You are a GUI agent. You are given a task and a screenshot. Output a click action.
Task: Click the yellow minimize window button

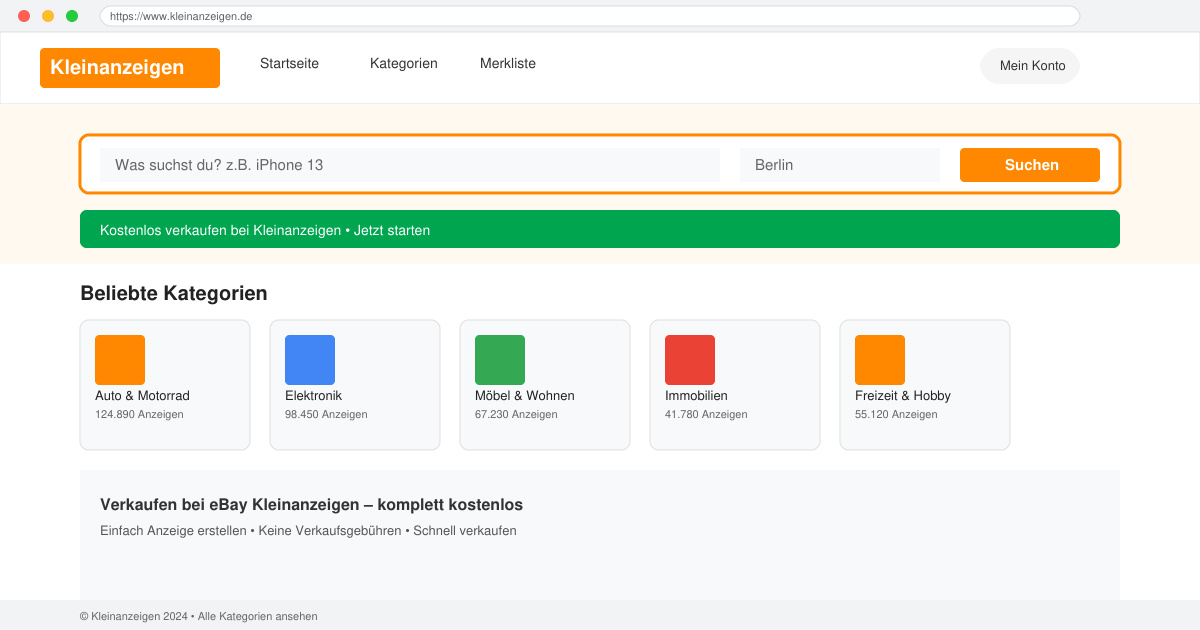[x=48, y=16]
